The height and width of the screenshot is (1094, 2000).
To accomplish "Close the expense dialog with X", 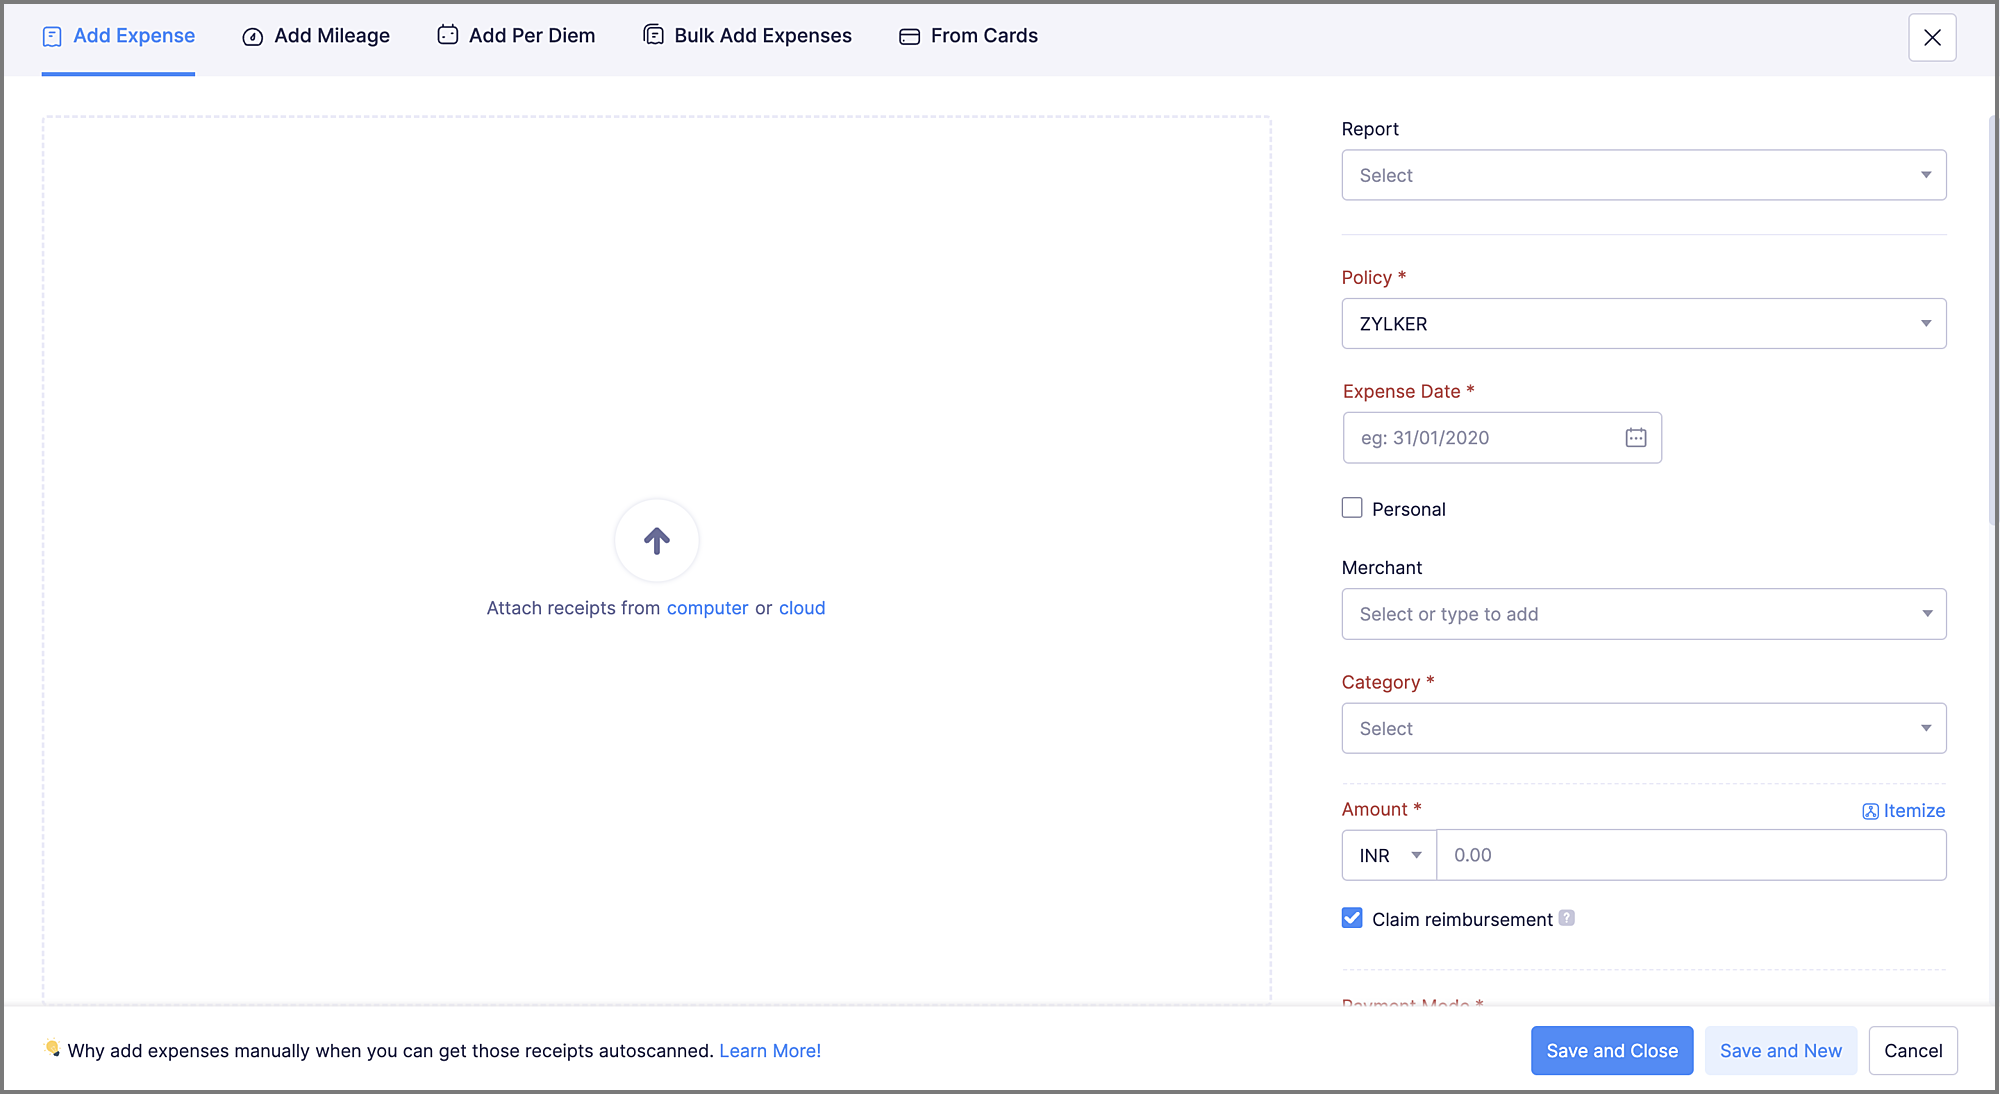I will pyautogui.click(x=1931, y=38).
